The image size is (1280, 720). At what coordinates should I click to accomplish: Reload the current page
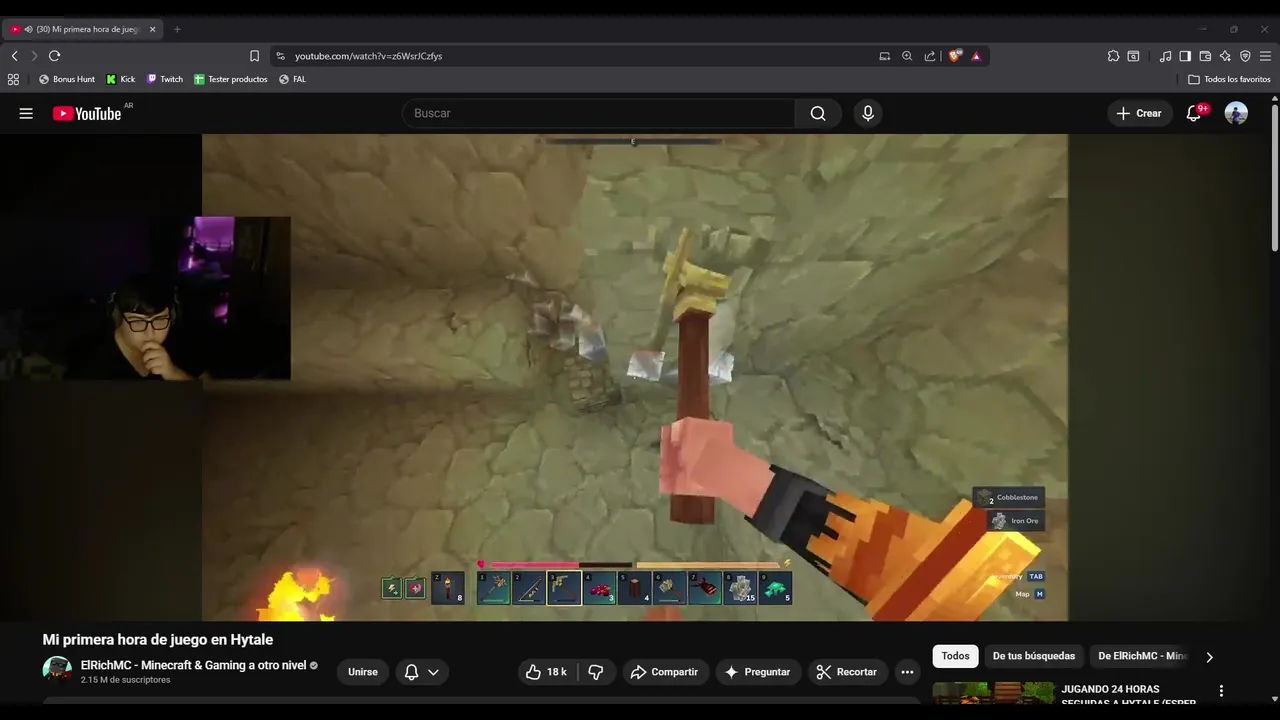(x=54, y=56)
